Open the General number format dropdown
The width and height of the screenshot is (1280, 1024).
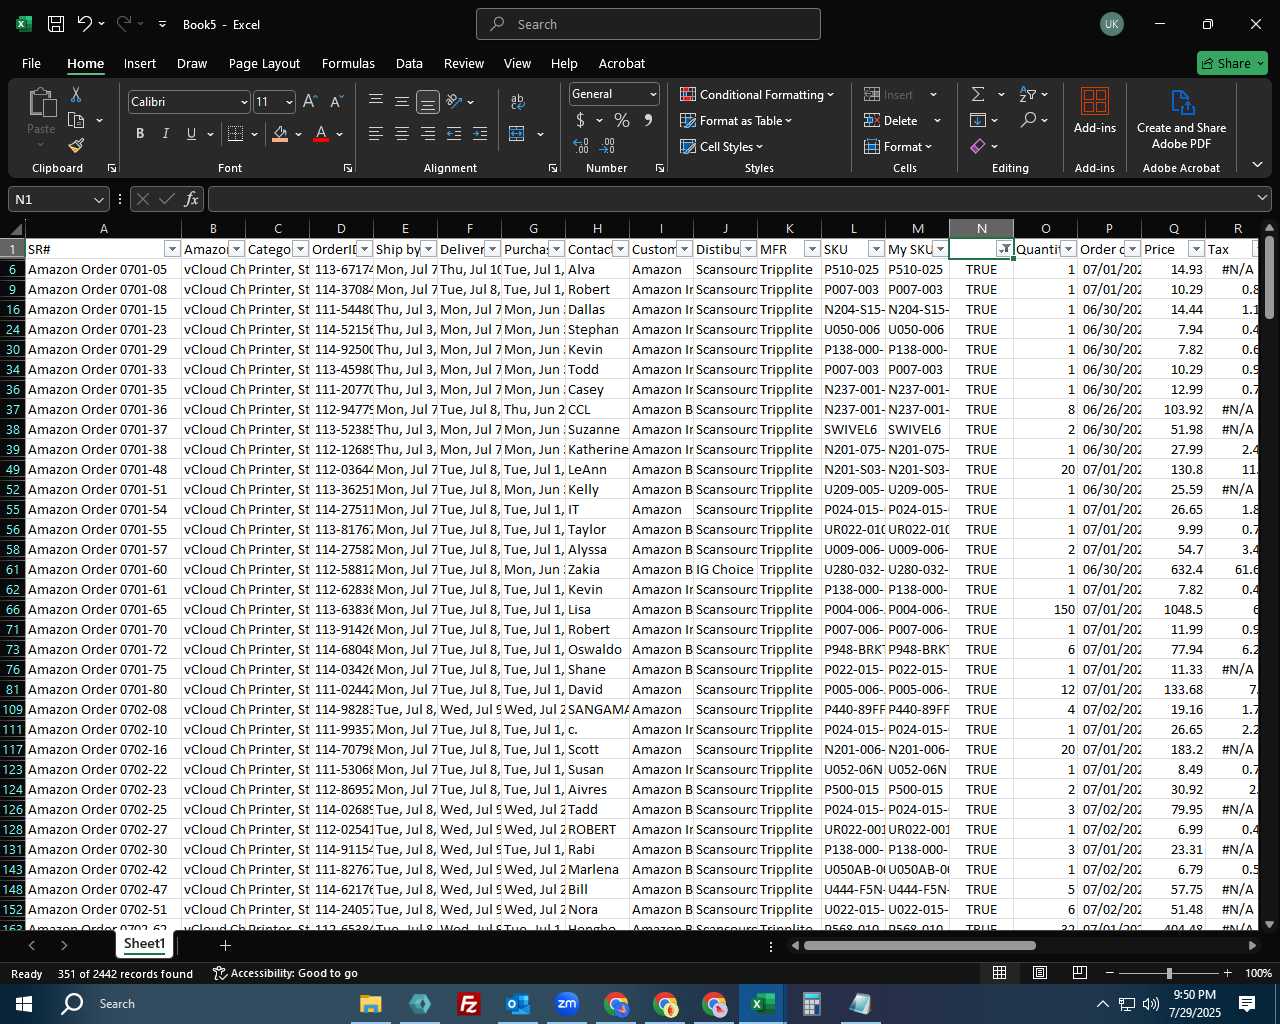653,94
